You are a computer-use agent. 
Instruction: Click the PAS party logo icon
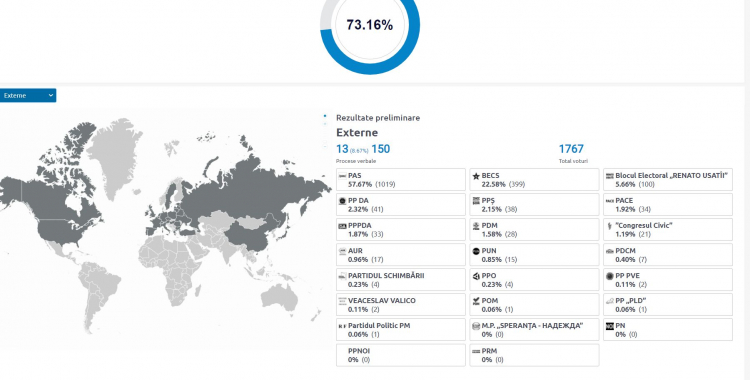tap(342, 176)
